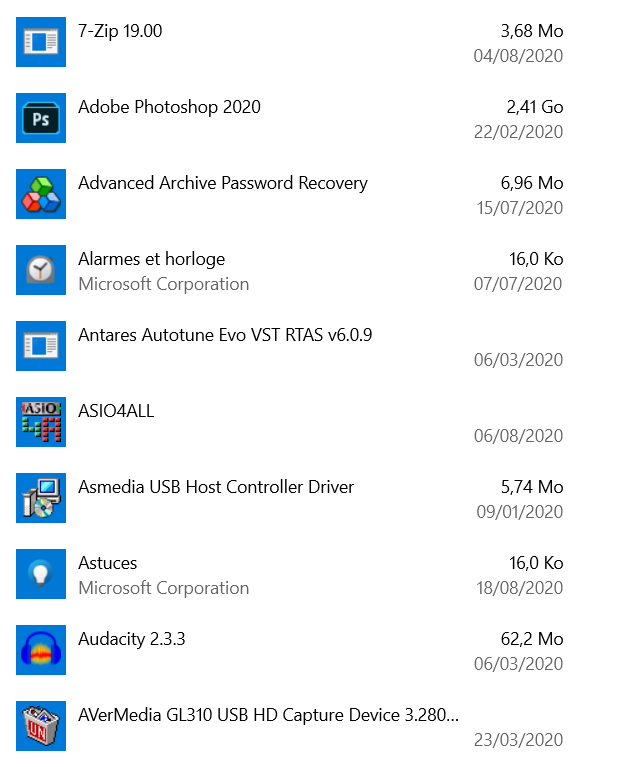Click the Antares Autotune Evo VST RTAS name
This screenshot has height=767, width=627.
(225, 335)
